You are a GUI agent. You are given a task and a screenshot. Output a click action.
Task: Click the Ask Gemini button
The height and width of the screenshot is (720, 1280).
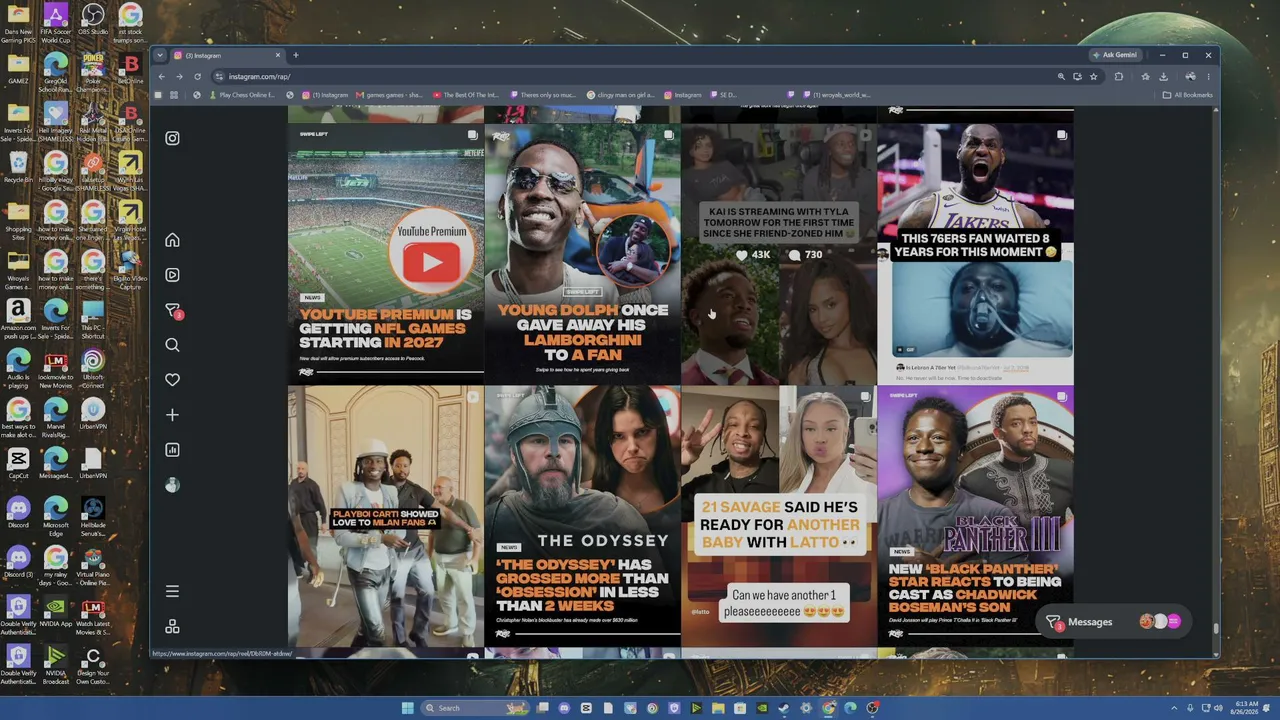pos(1114,55)
